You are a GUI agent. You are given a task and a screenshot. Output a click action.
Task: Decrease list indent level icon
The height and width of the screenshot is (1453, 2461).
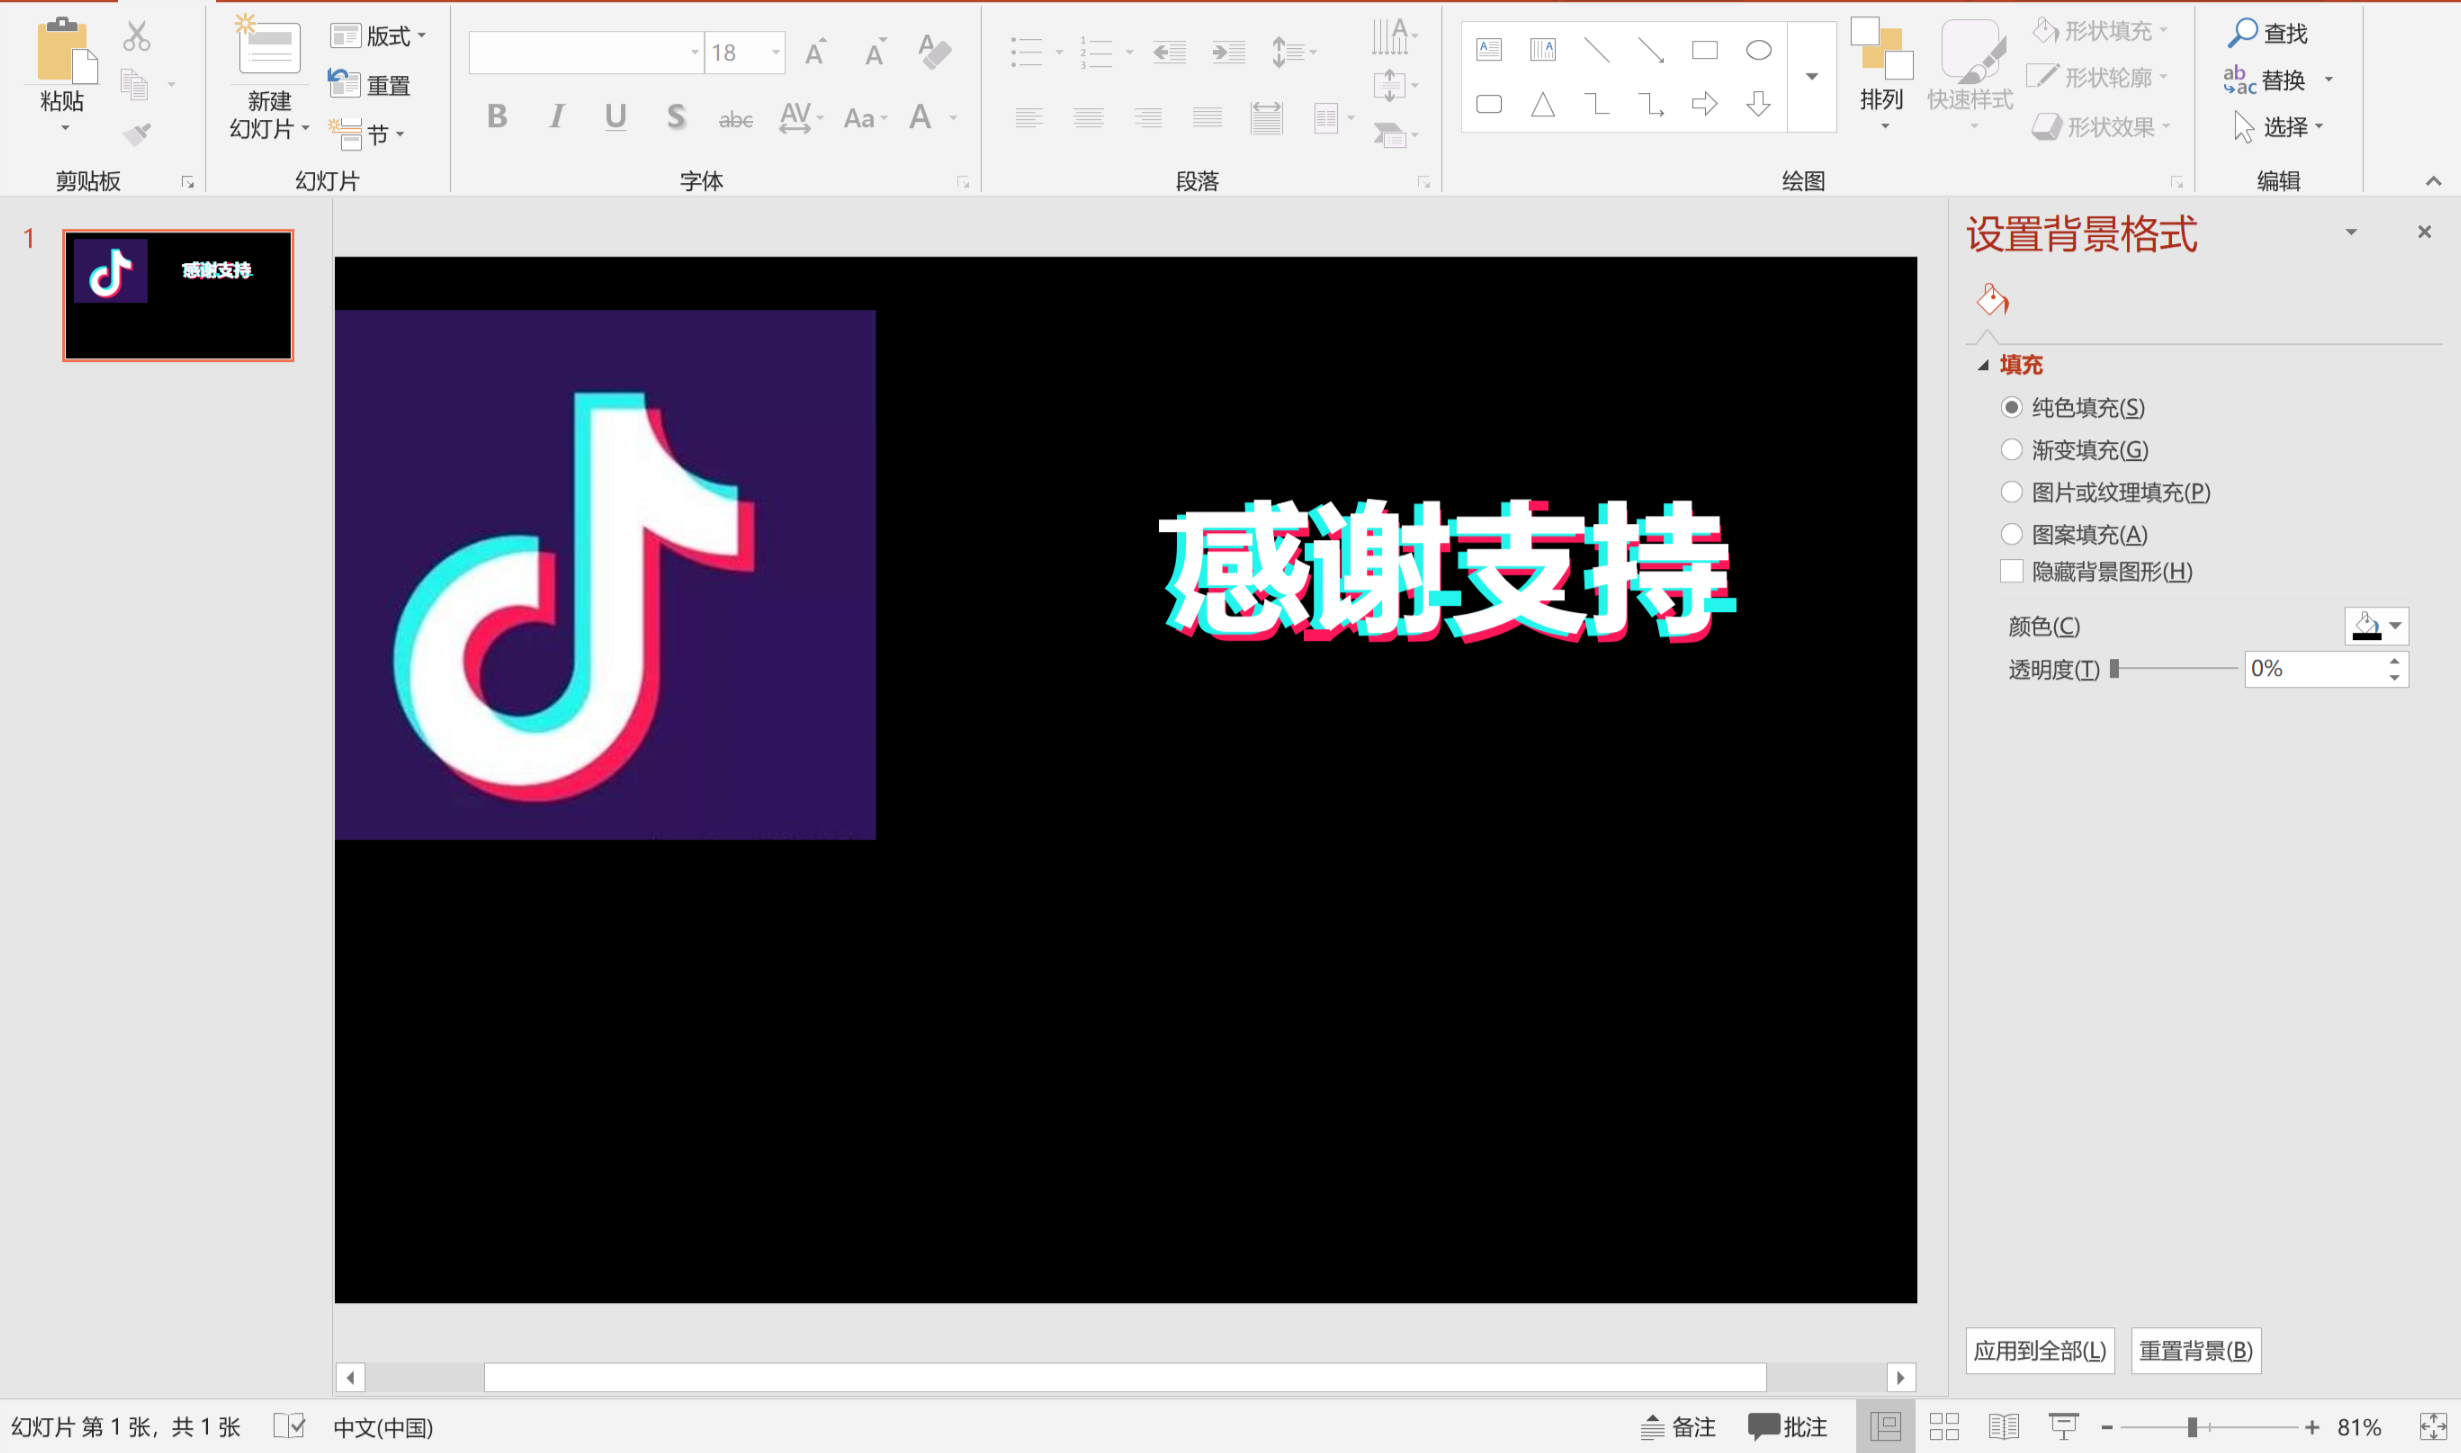pos(1169,52)
